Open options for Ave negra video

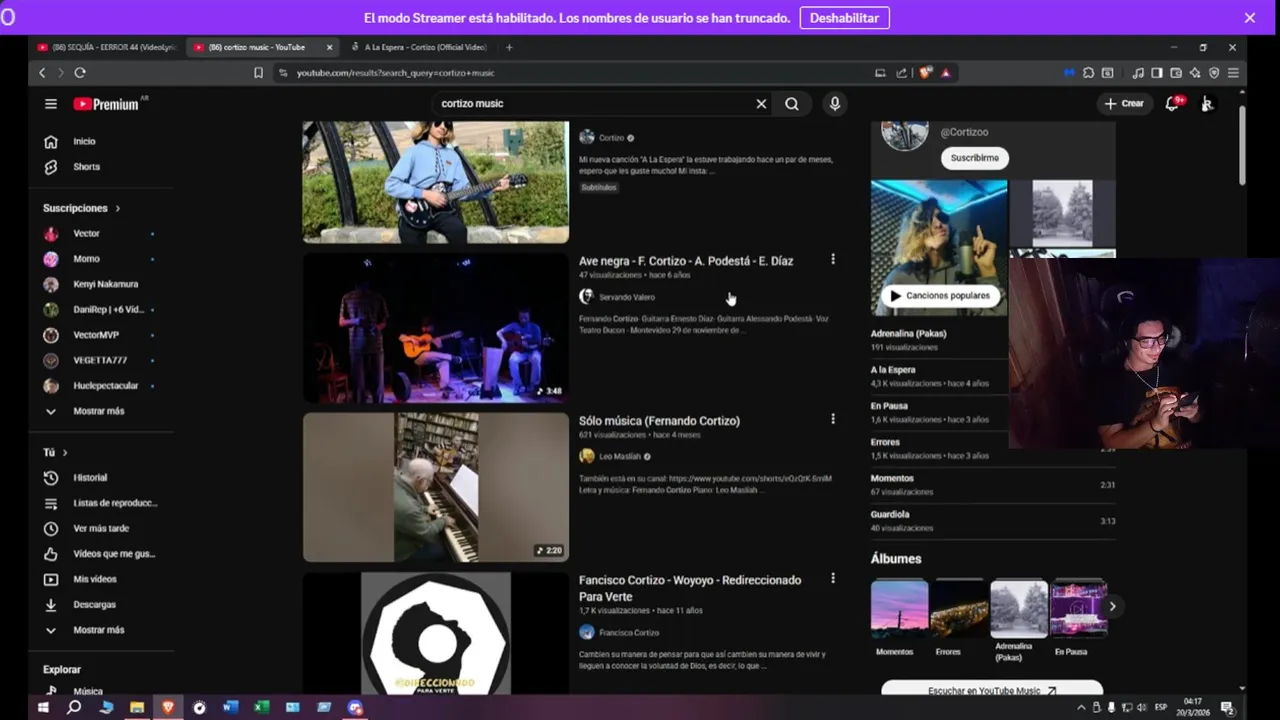833,260
